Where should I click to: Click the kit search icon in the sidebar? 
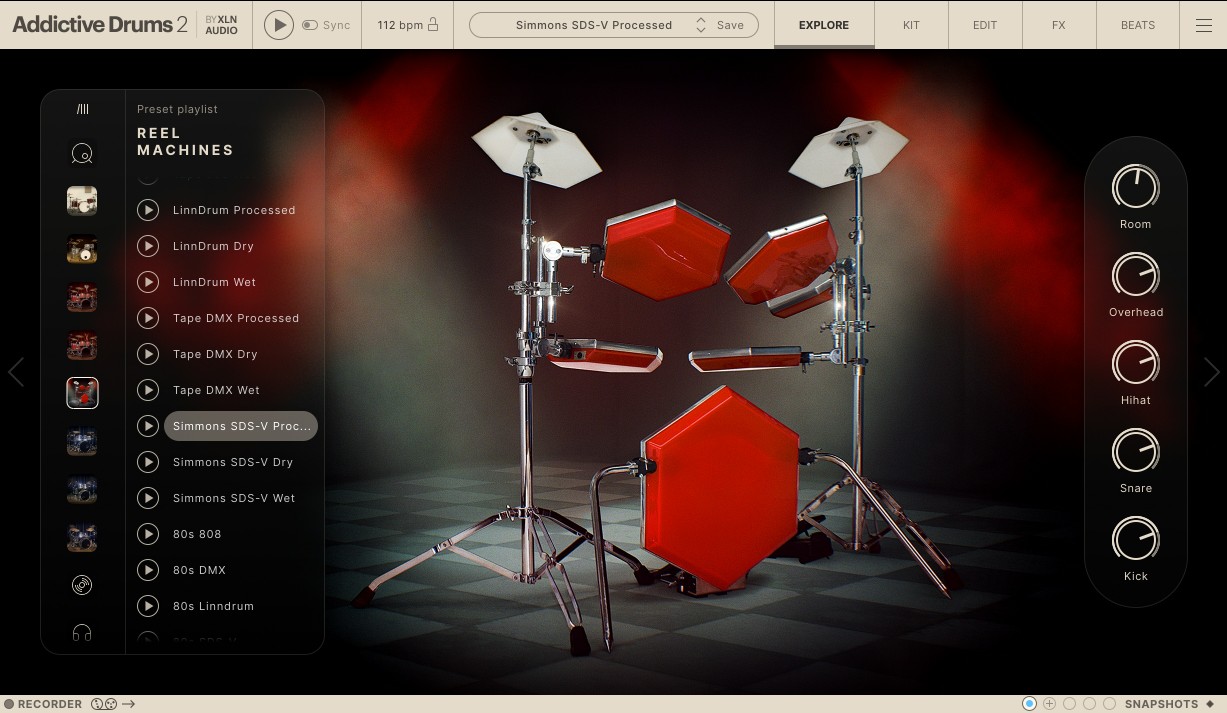pyautogui.click(x=82, y=154)
